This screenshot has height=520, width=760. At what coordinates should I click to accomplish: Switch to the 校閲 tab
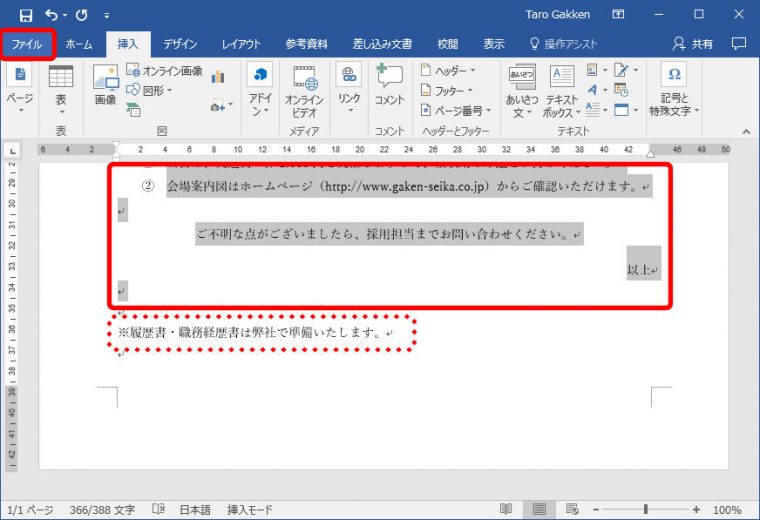(448, 45)
